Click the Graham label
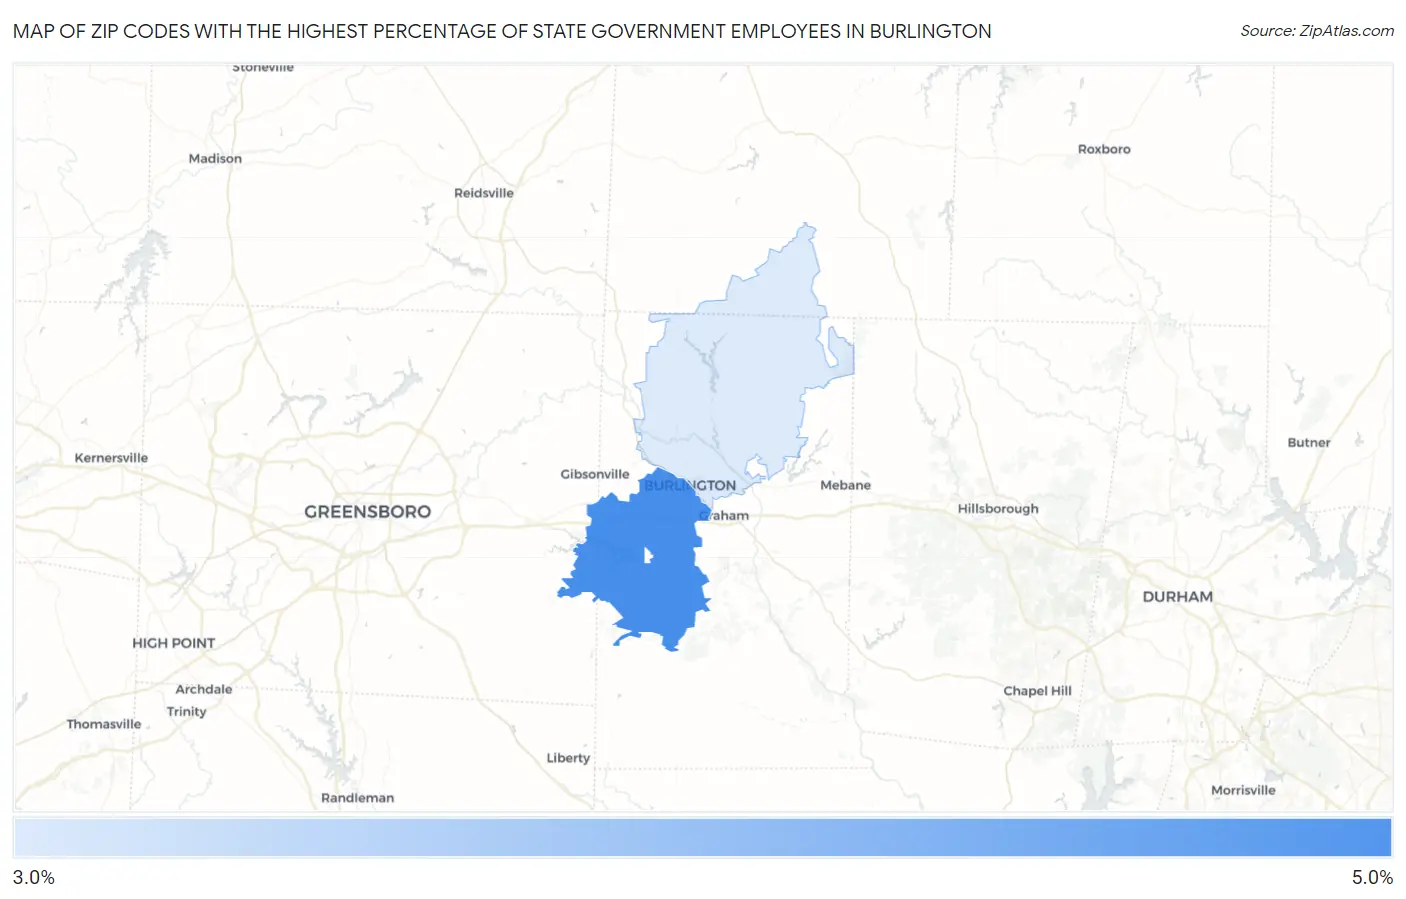This screenshot has height=899, width=1406. (x=724, y=515)
